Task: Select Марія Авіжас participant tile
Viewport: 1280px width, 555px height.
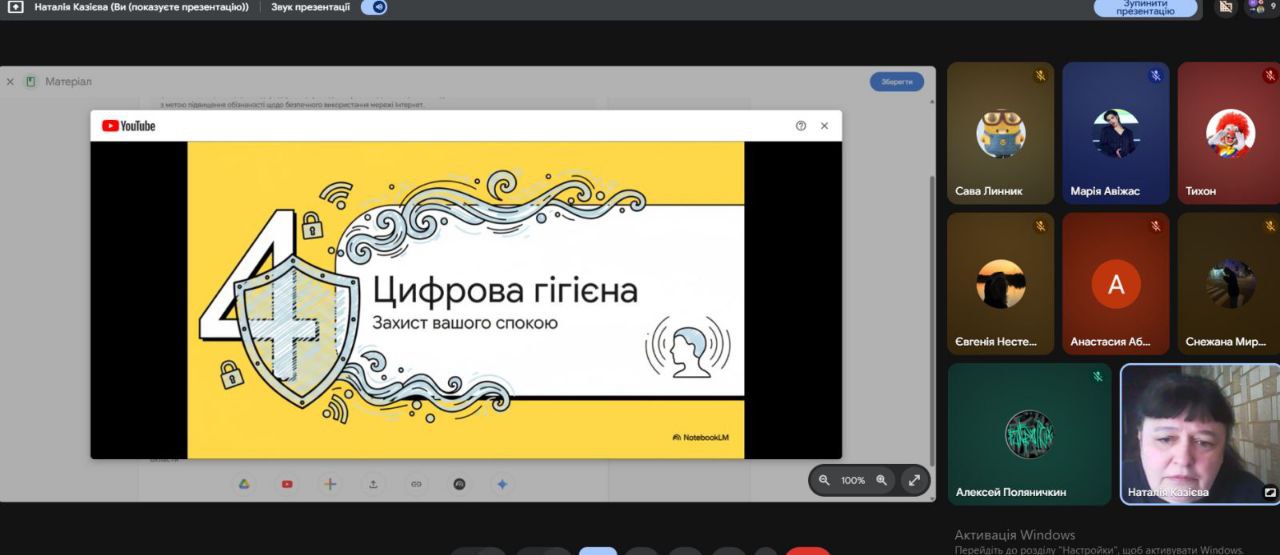Action: (1115, 133)
